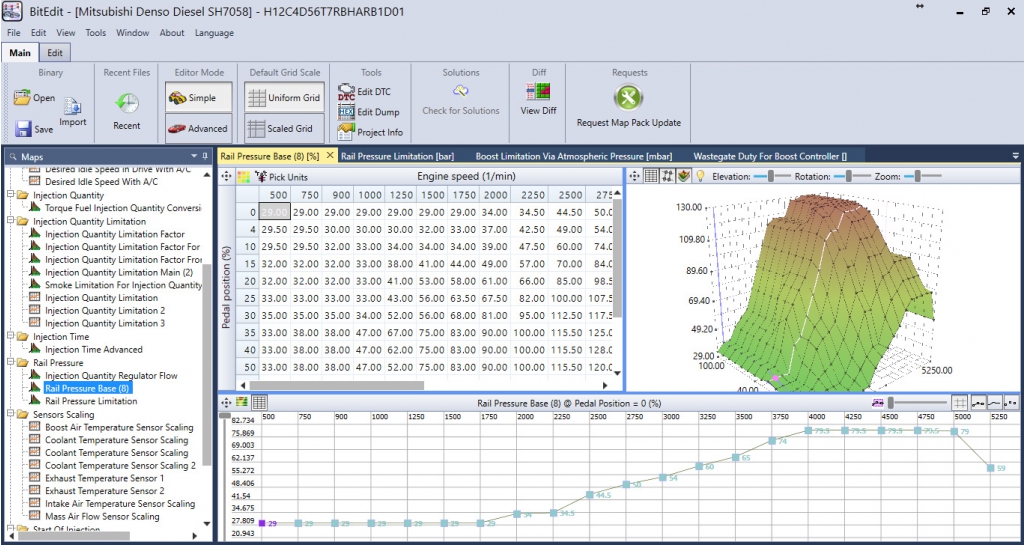The width and height of the screenshot is (1024, 545).
Task: Select Uniform Grid scale
Action: coord(285,98)
